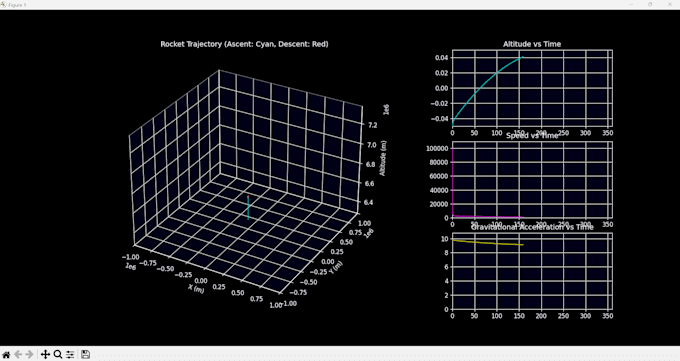Open the Configure subplots dialog
680x361 pixels.
[70, 354]
